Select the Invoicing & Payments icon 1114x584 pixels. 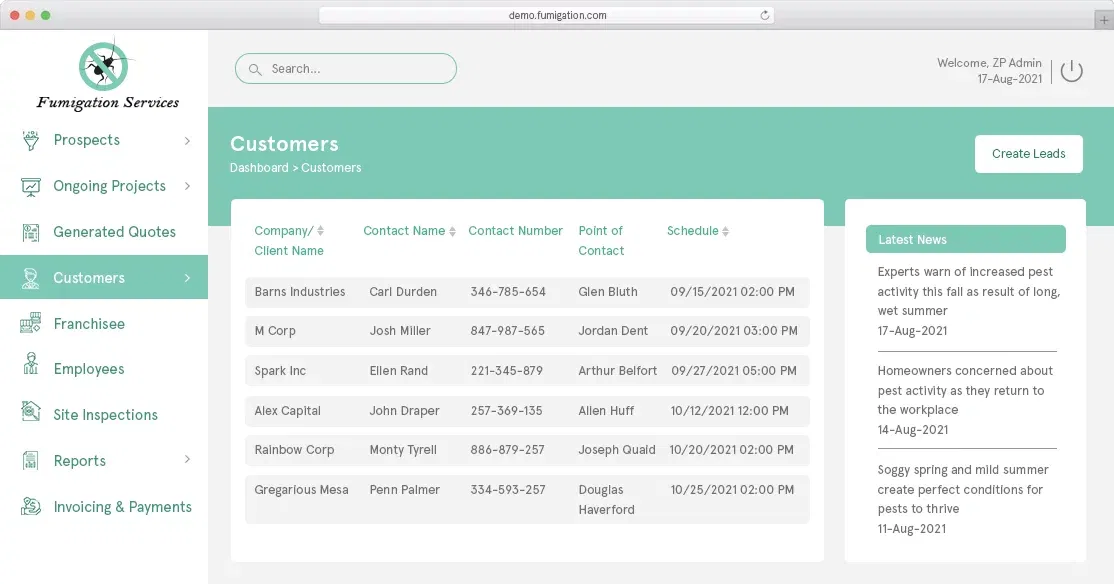pos(31,507)
